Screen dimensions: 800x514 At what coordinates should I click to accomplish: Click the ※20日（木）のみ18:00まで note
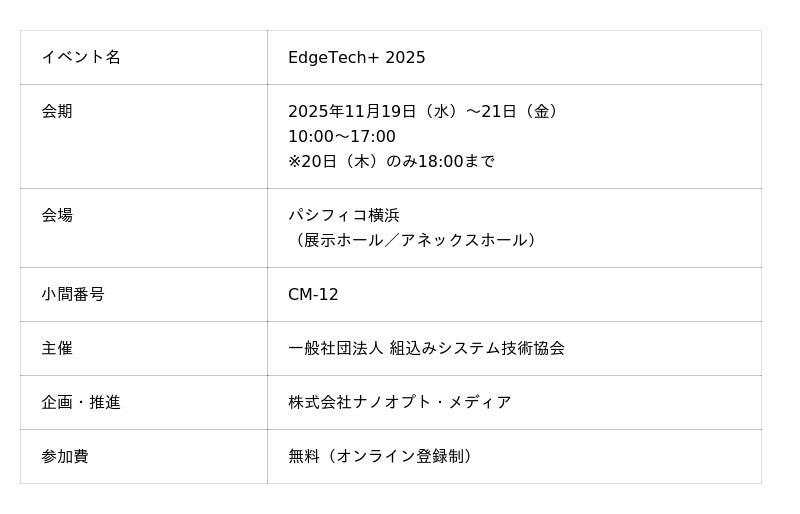391,161
